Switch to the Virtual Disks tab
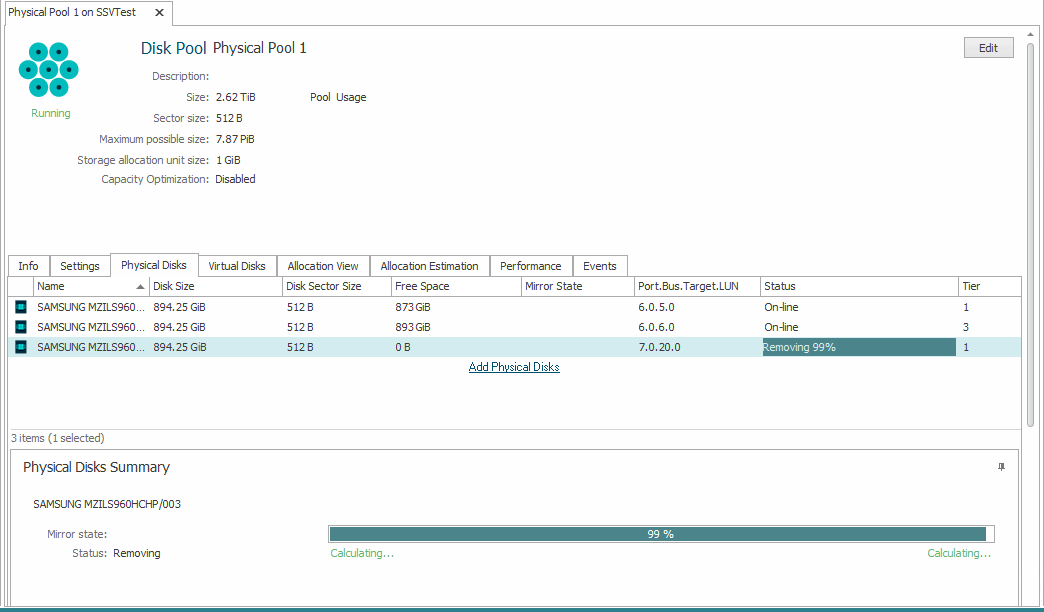 click(237, 266)
